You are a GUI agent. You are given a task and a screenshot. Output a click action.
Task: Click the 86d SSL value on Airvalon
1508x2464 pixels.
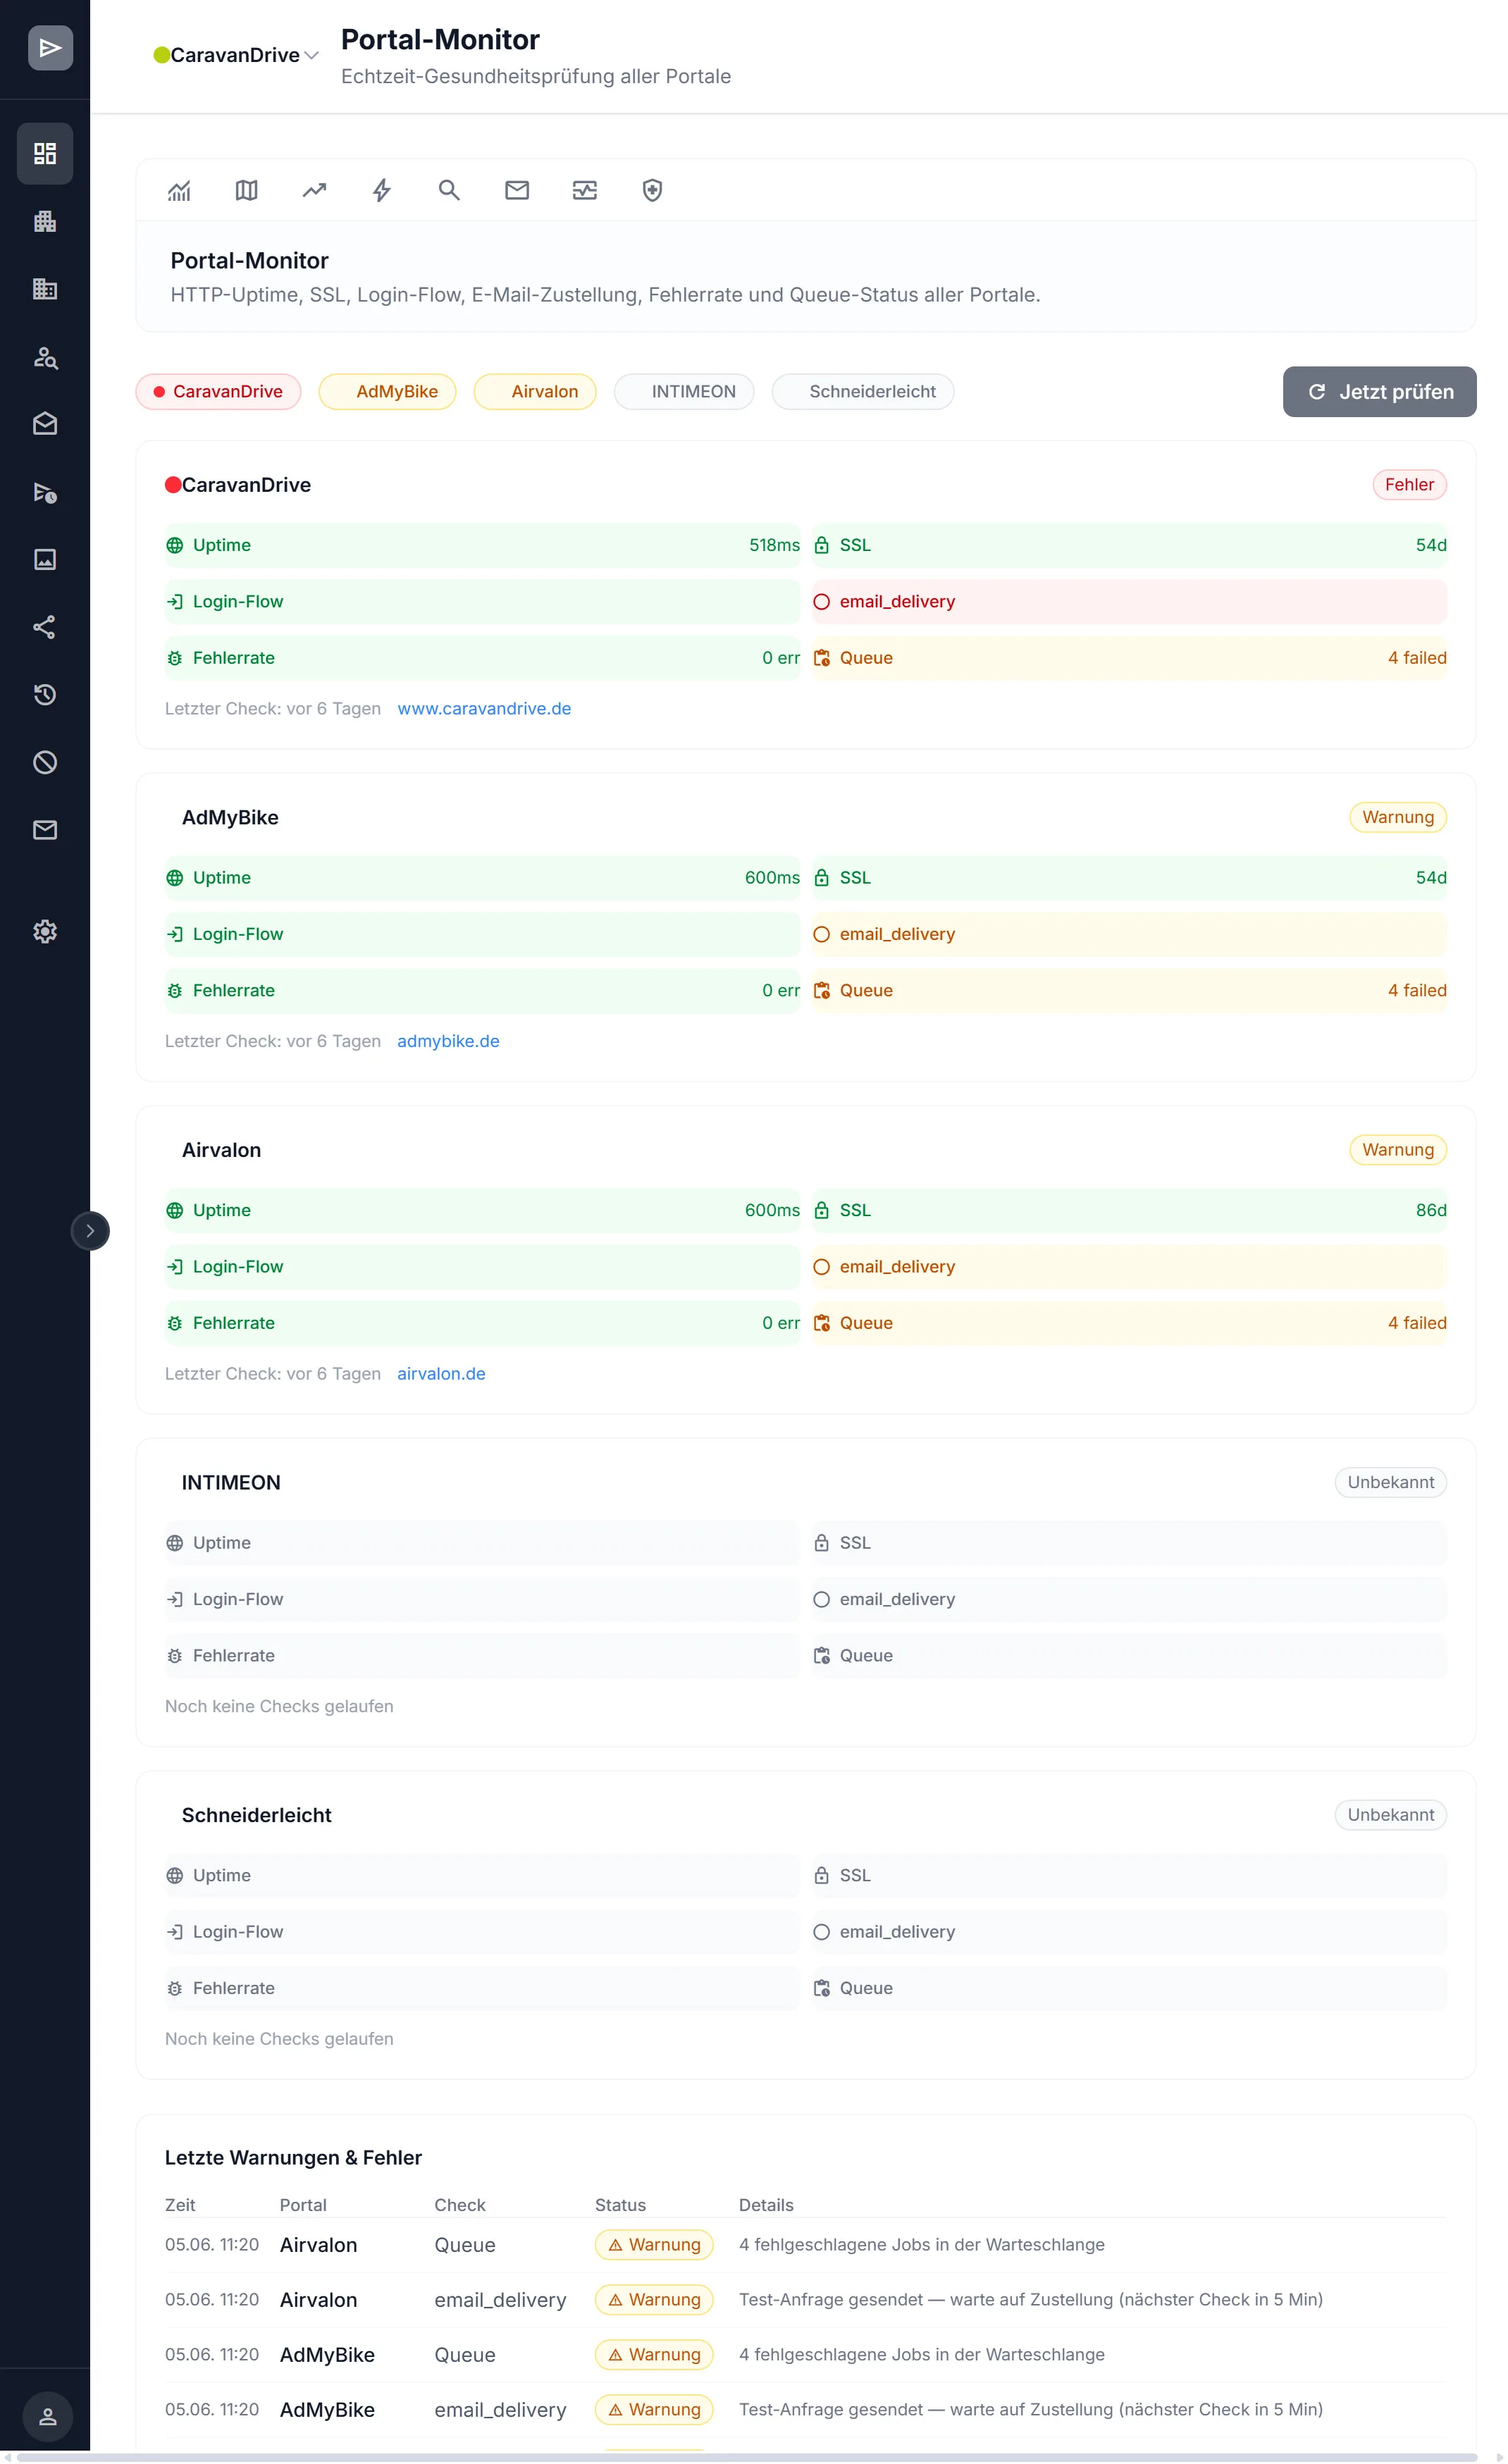point(1431,1210)
